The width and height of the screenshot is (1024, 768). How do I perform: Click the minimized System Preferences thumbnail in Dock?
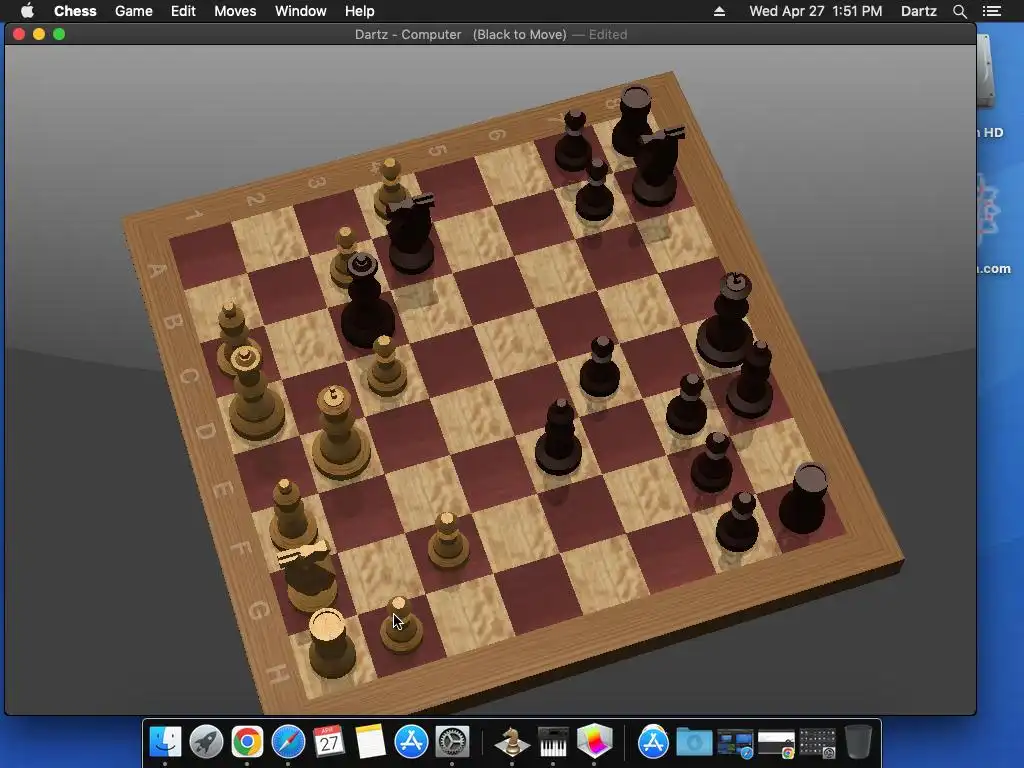[818, 743]
